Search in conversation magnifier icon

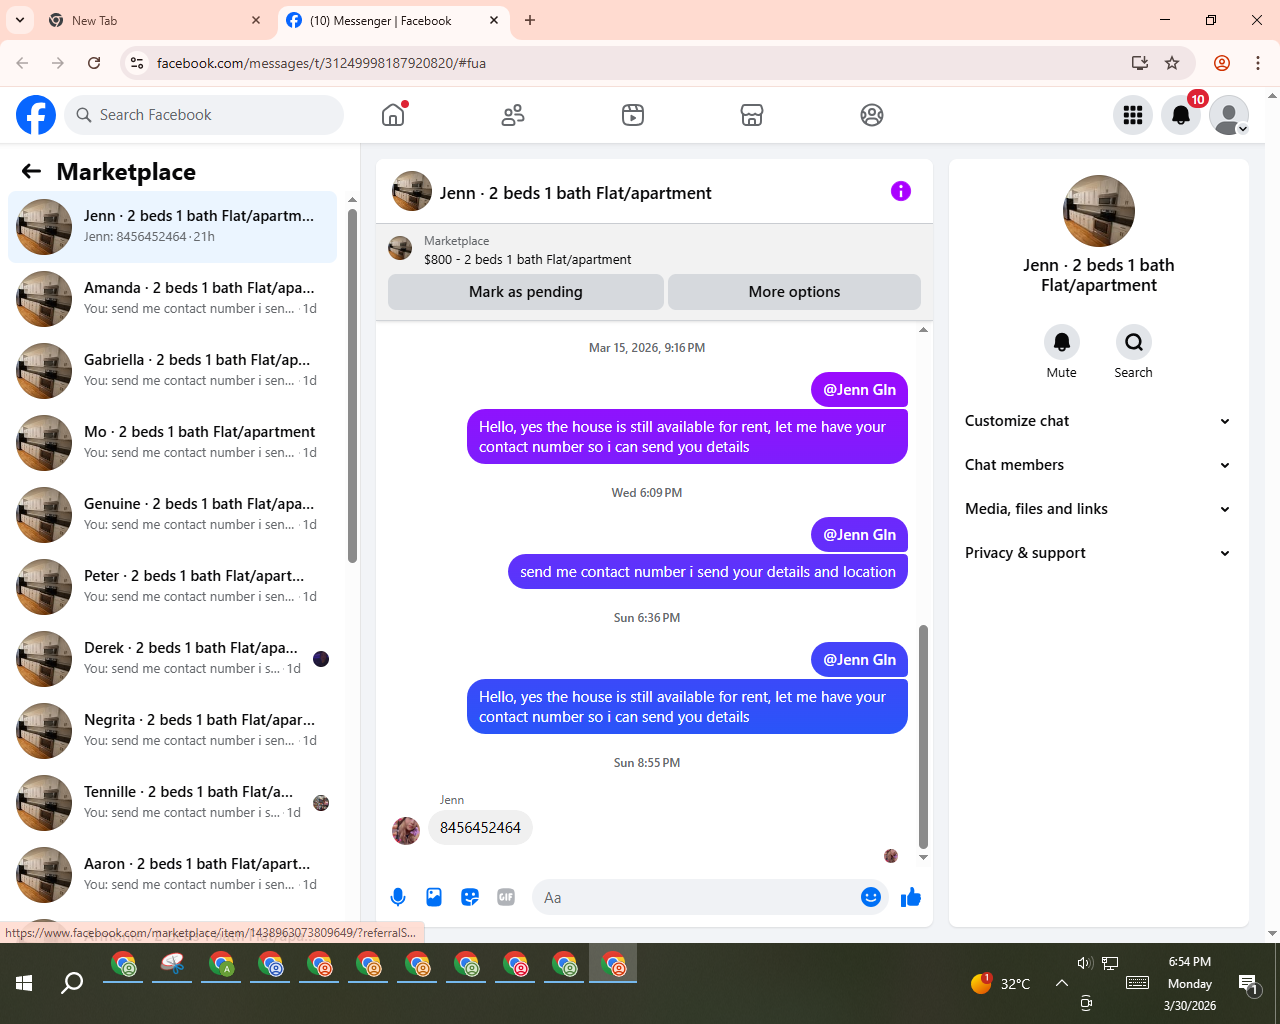pyautogui.click(x=1134, y=342)
